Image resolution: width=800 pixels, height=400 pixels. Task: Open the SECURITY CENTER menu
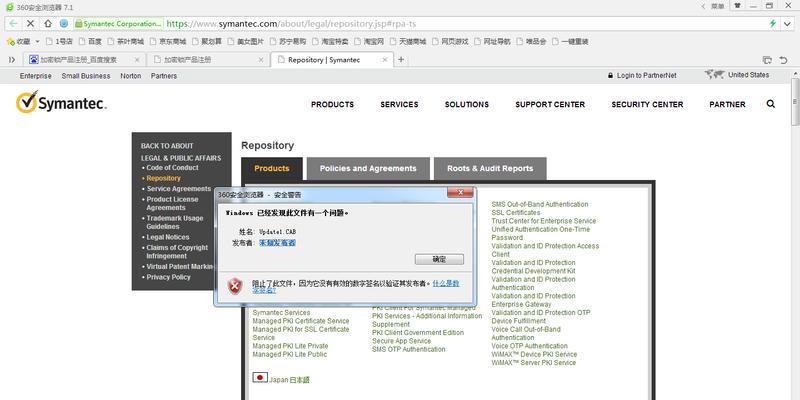pyautogui.click(x=647, y=104)
